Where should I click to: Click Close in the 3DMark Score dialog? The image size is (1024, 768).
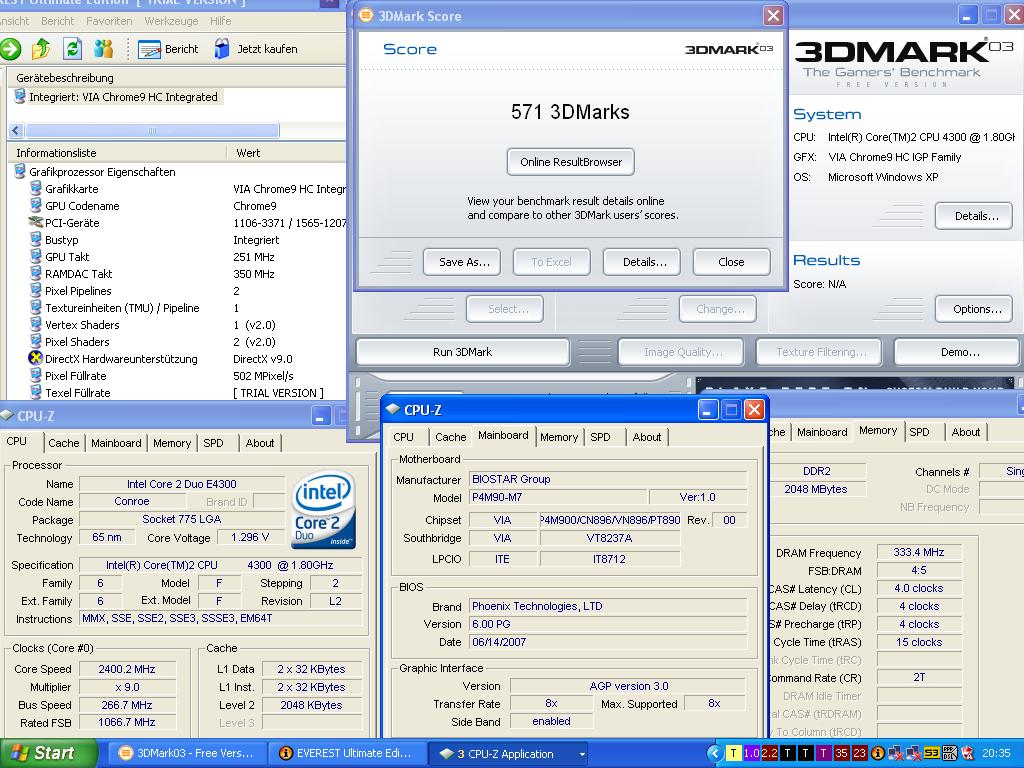click(731, 262)
